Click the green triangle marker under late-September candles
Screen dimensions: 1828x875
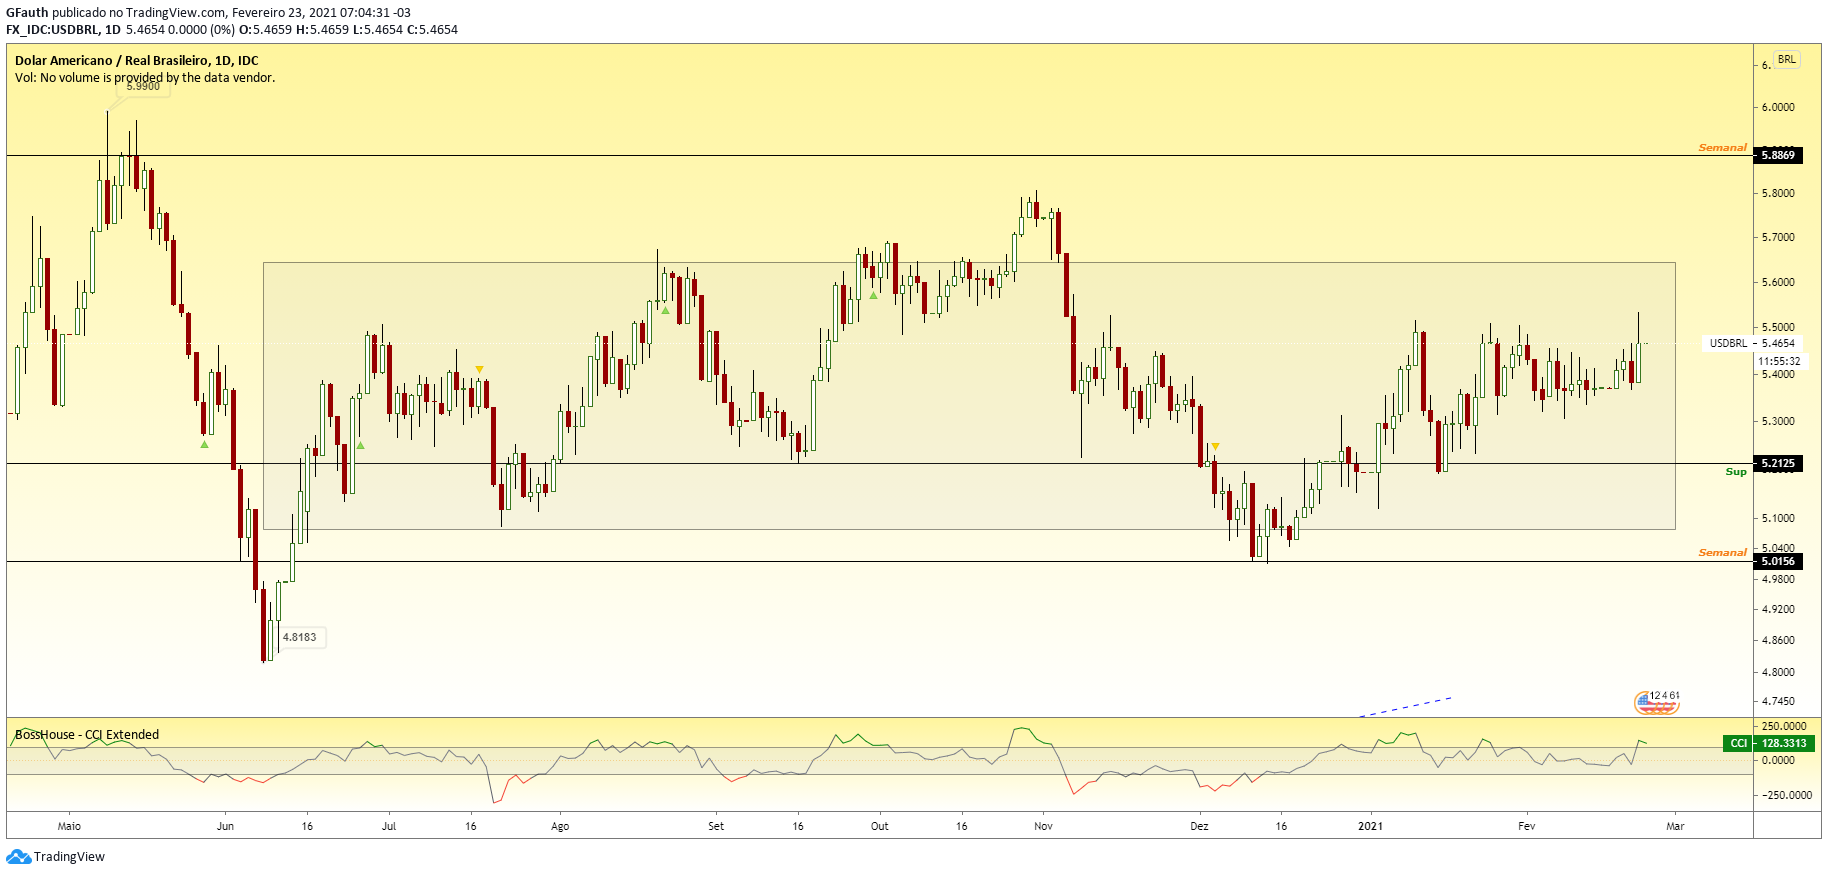[873, 295]
